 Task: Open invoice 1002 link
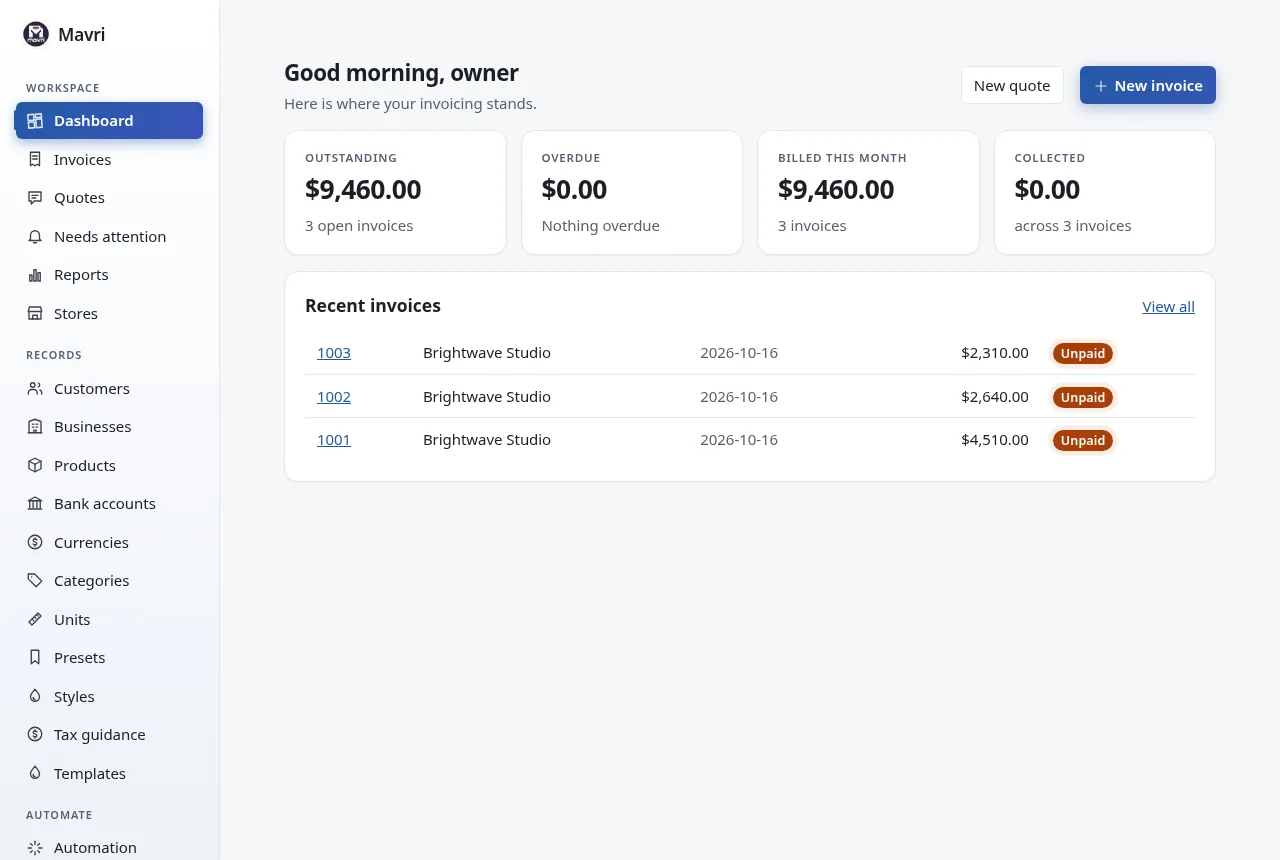(334, 397)
